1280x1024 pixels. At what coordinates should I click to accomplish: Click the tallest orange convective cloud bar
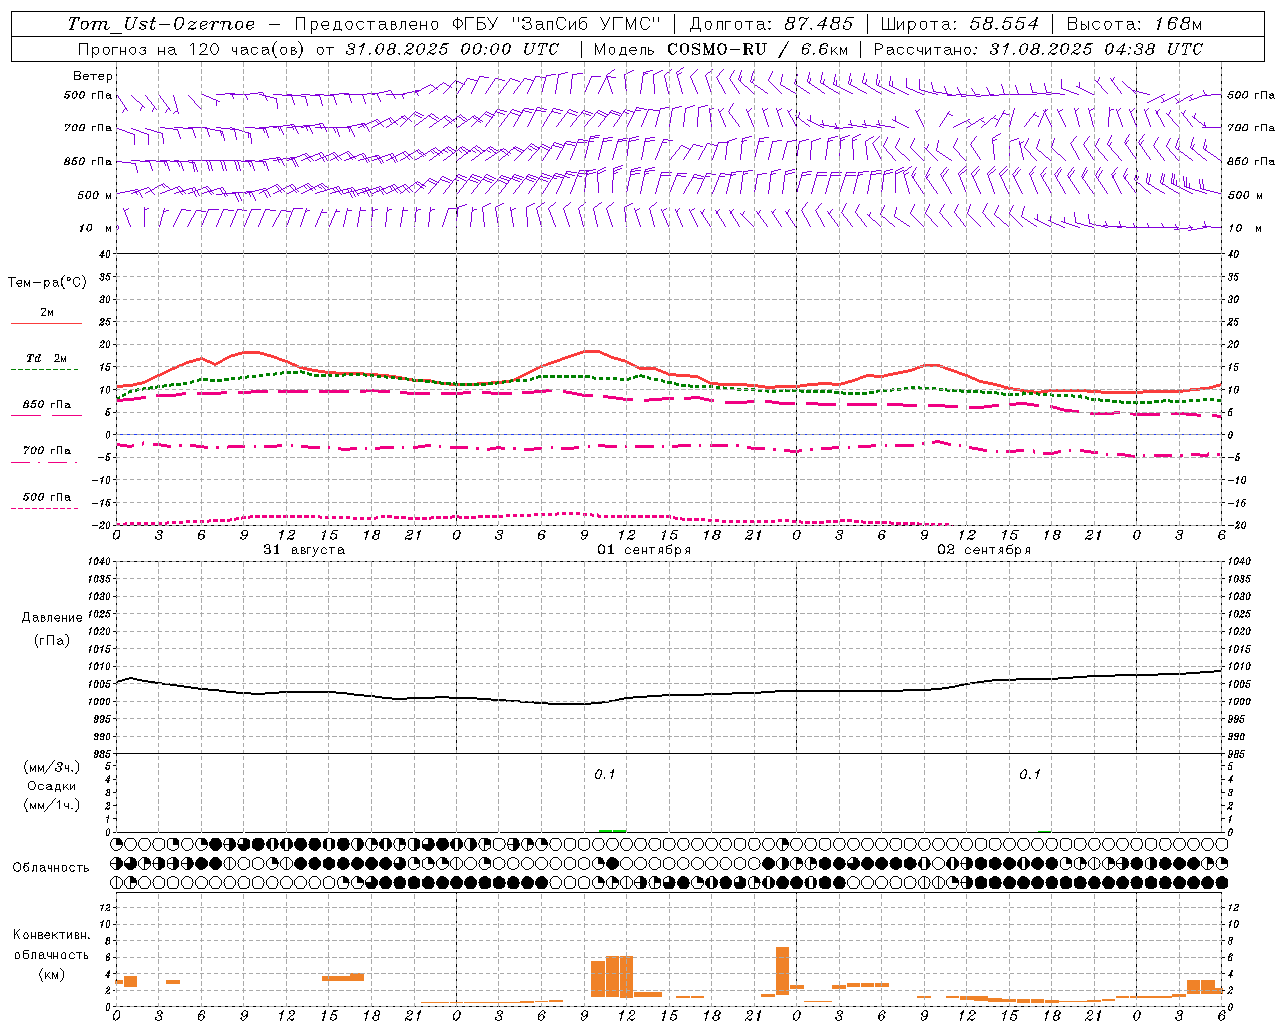[782, 970]
